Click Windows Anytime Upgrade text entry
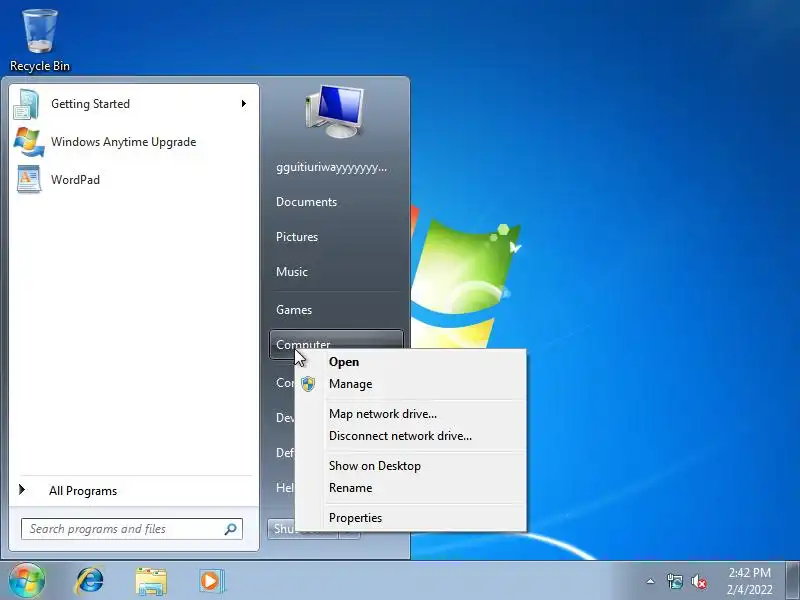Image resolution: width=800 pixels, height=600 pixels. (123, 142)
